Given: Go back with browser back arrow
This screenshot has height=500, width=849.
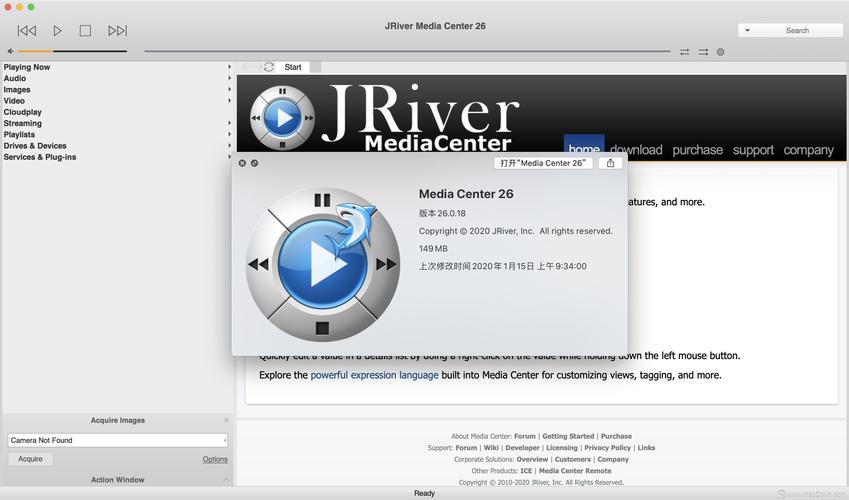Looking at the screenshot, I should (x=246, y=67).
